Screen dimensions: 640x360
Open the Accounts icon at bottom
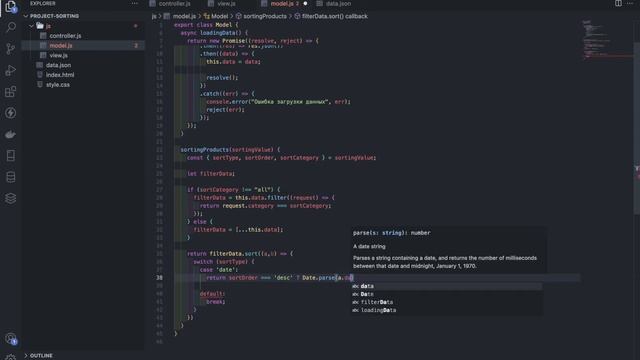pos(11,338)
